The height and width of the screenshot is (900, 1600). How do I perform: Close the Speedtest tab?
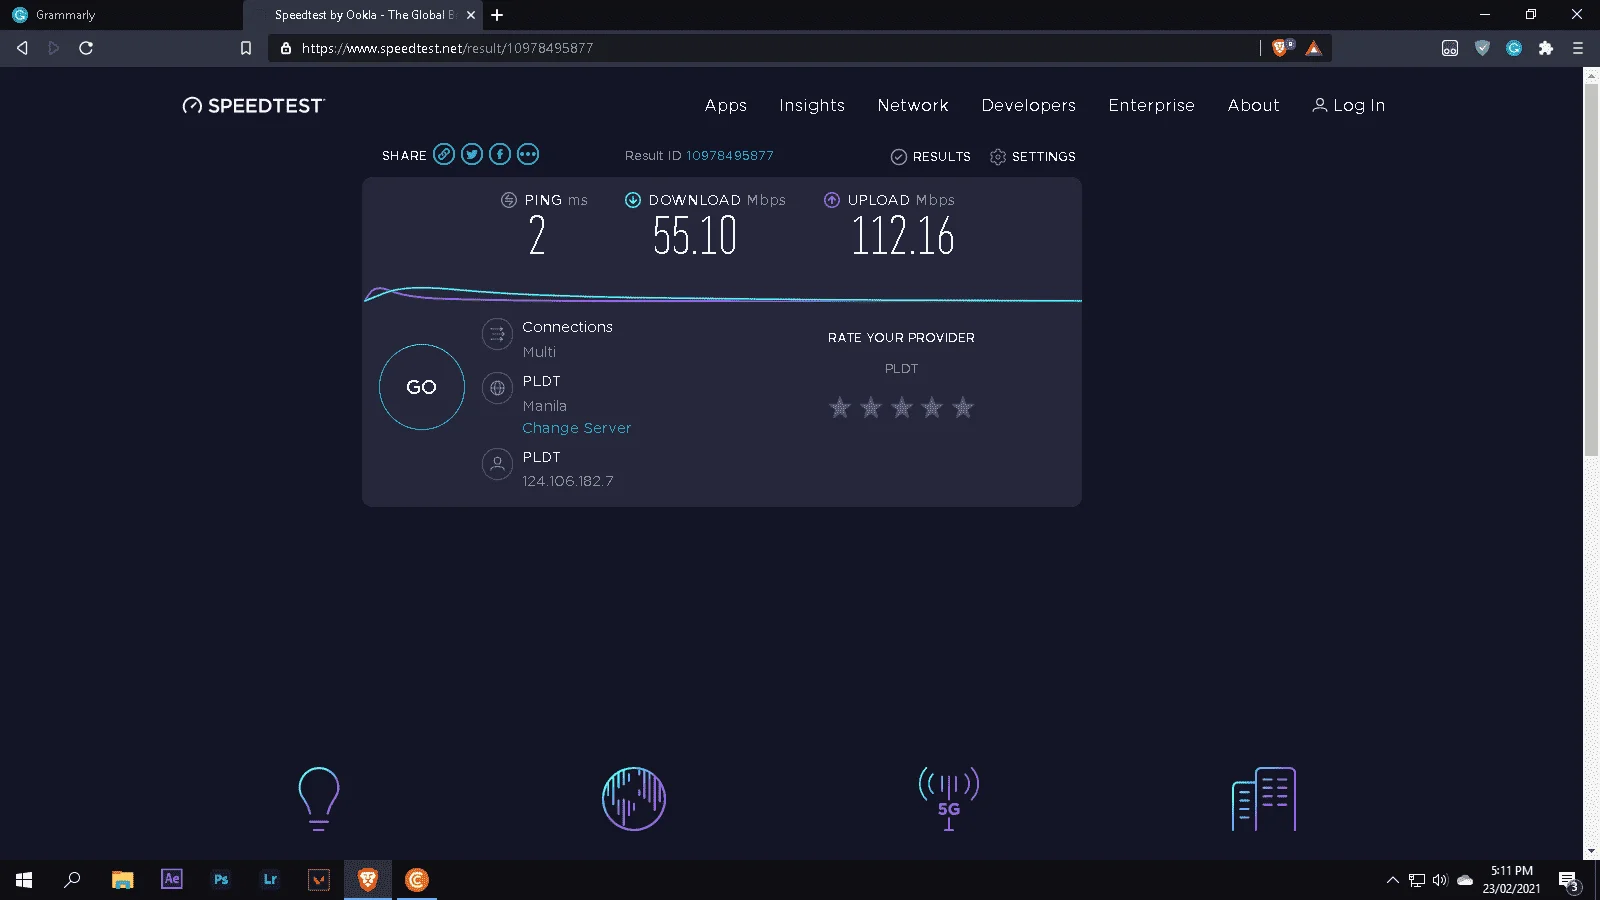coord(471,15)
